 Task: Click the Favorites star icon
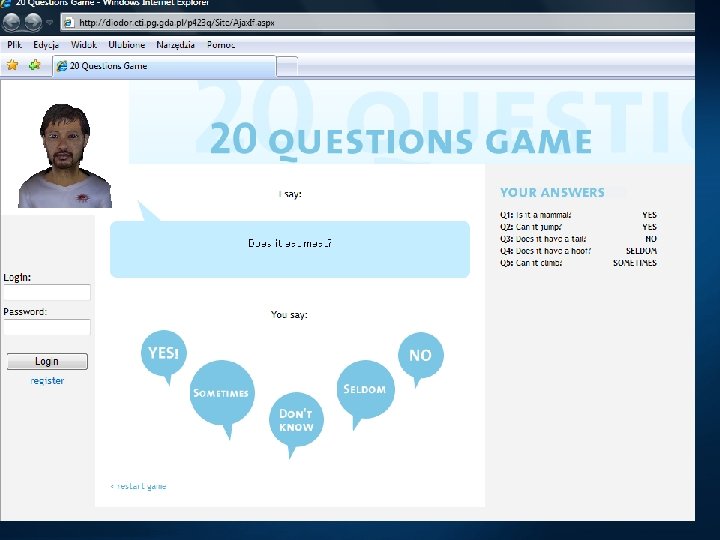[12, 65]
